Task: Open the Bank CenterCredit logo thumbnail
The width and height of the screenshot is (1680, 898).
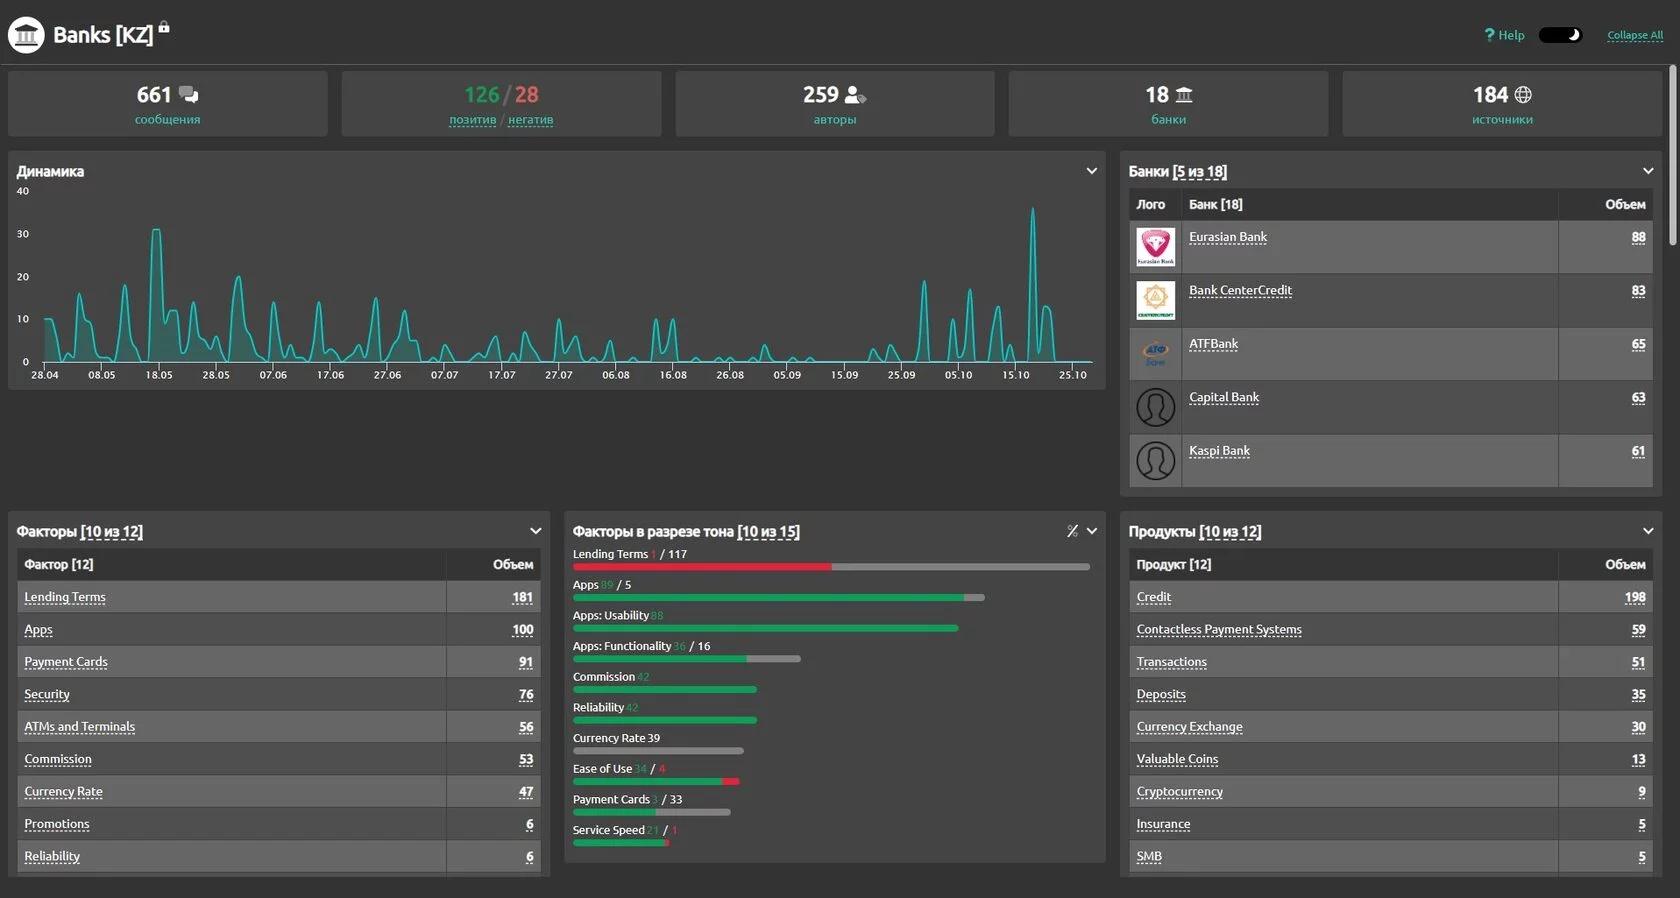Action: pos(1155,300)
